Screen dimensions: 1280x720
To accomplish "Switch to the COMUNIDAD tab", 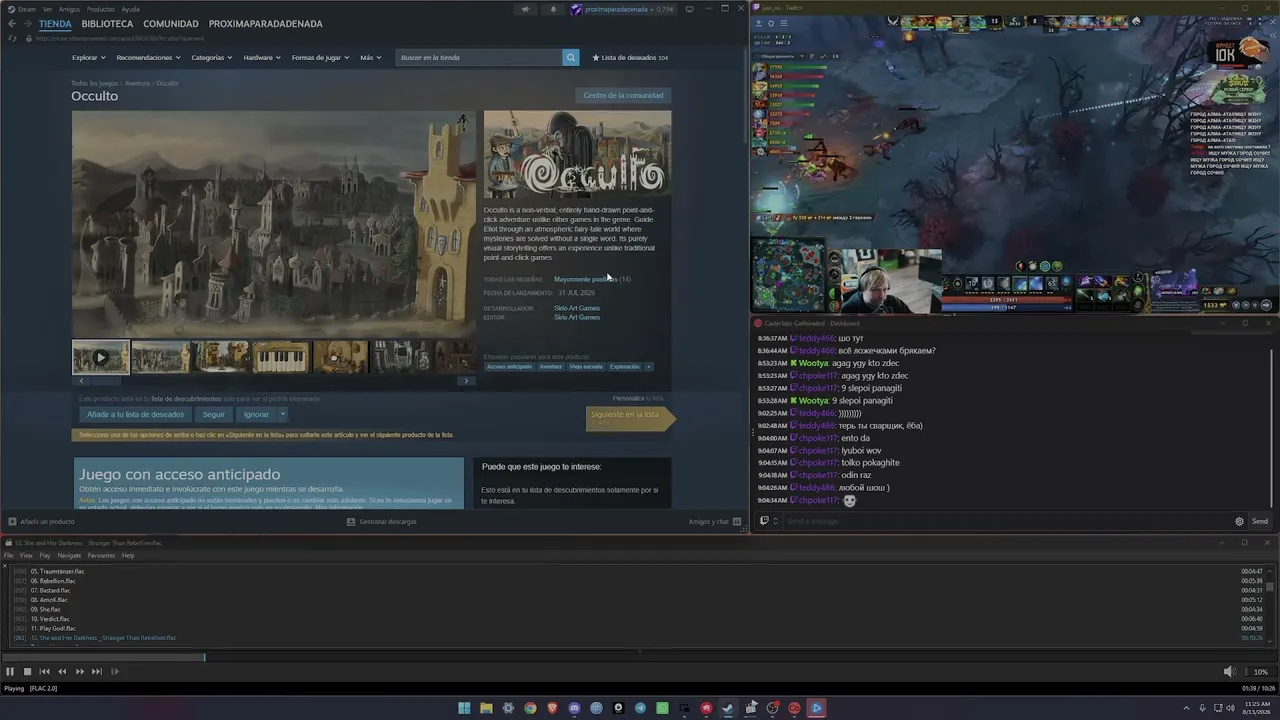I will click(x=171, y=24).
